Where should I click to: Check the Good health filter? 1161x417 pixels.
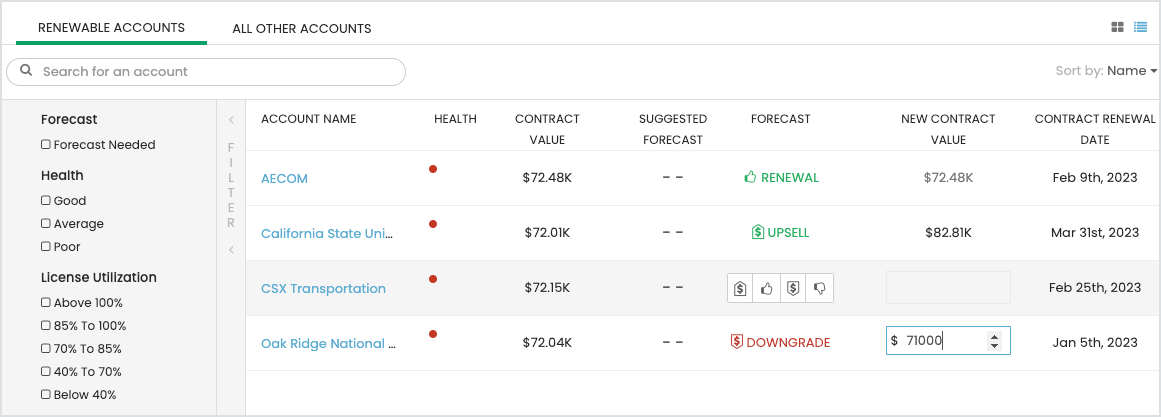click(46, 200)
